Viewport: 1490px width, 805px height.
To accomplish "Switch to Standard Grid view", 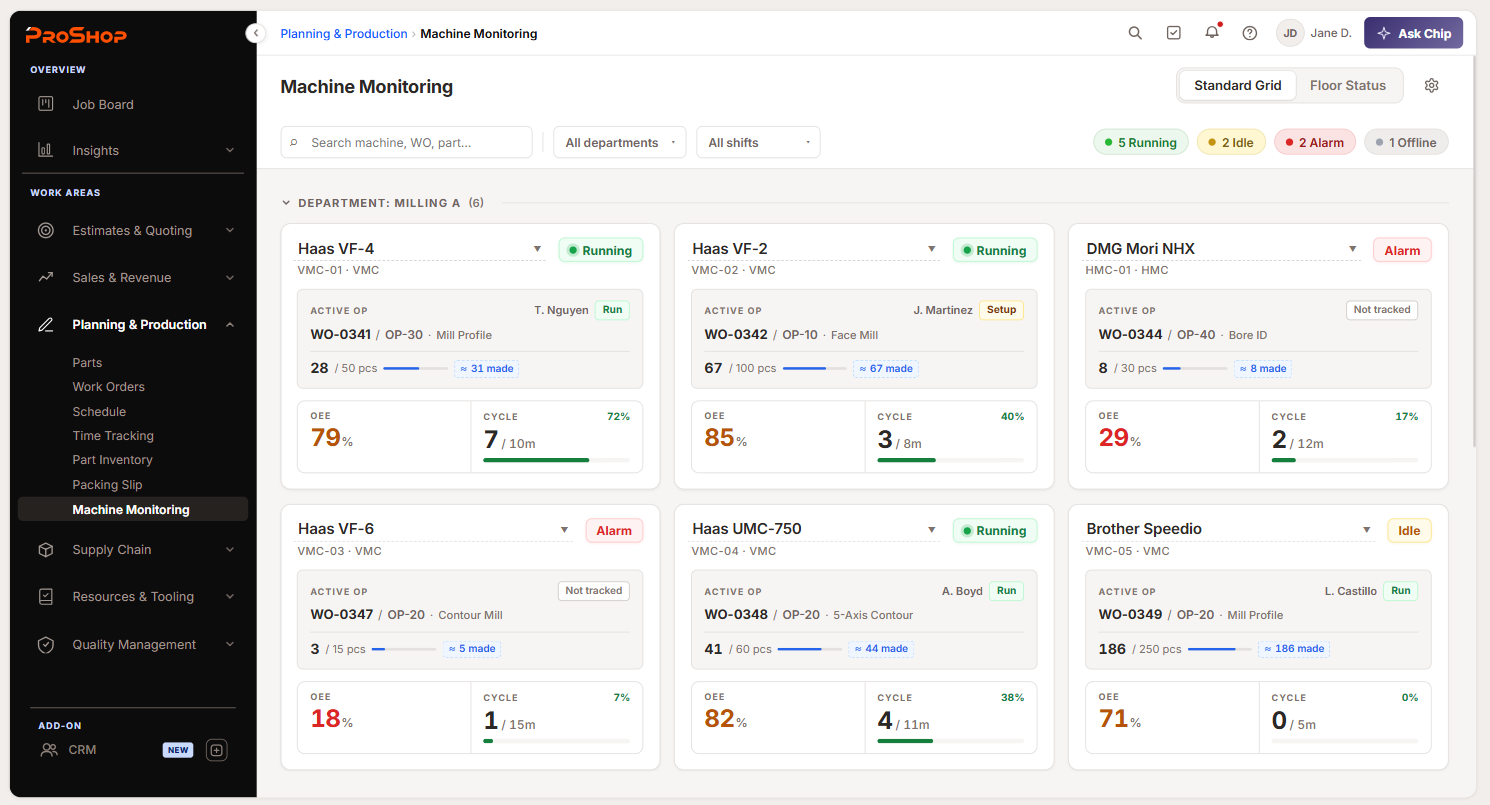I will [1237, 85].
